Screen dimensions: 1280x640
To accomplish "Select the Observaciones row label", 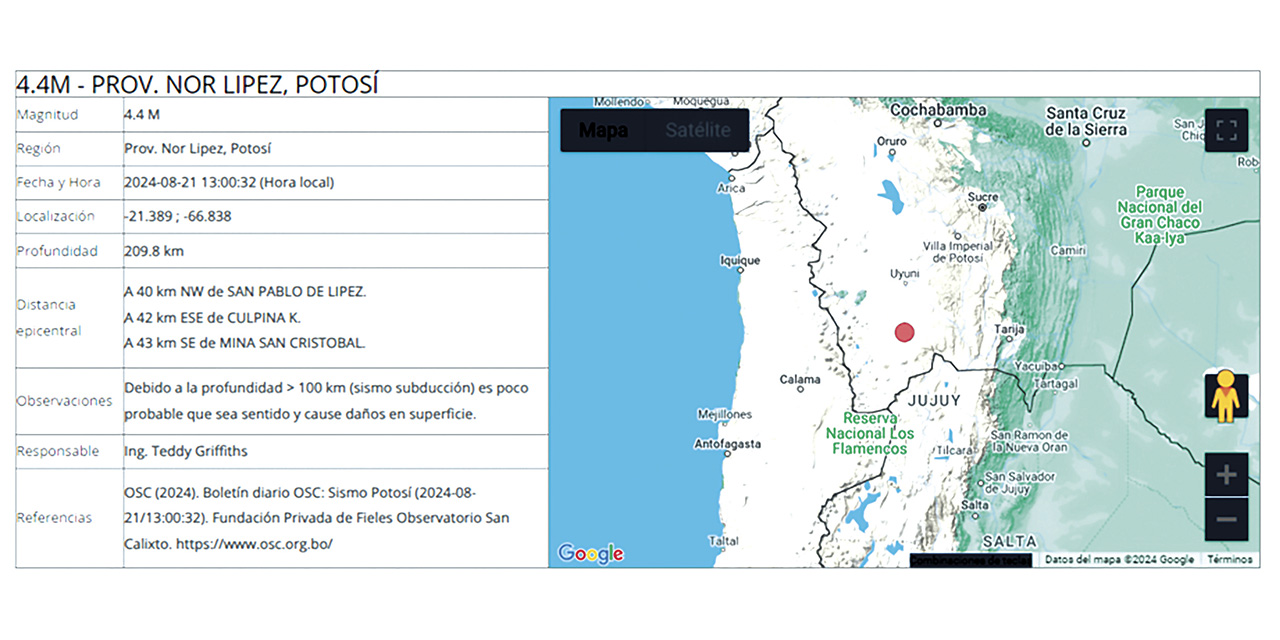I will click(64, 401).
